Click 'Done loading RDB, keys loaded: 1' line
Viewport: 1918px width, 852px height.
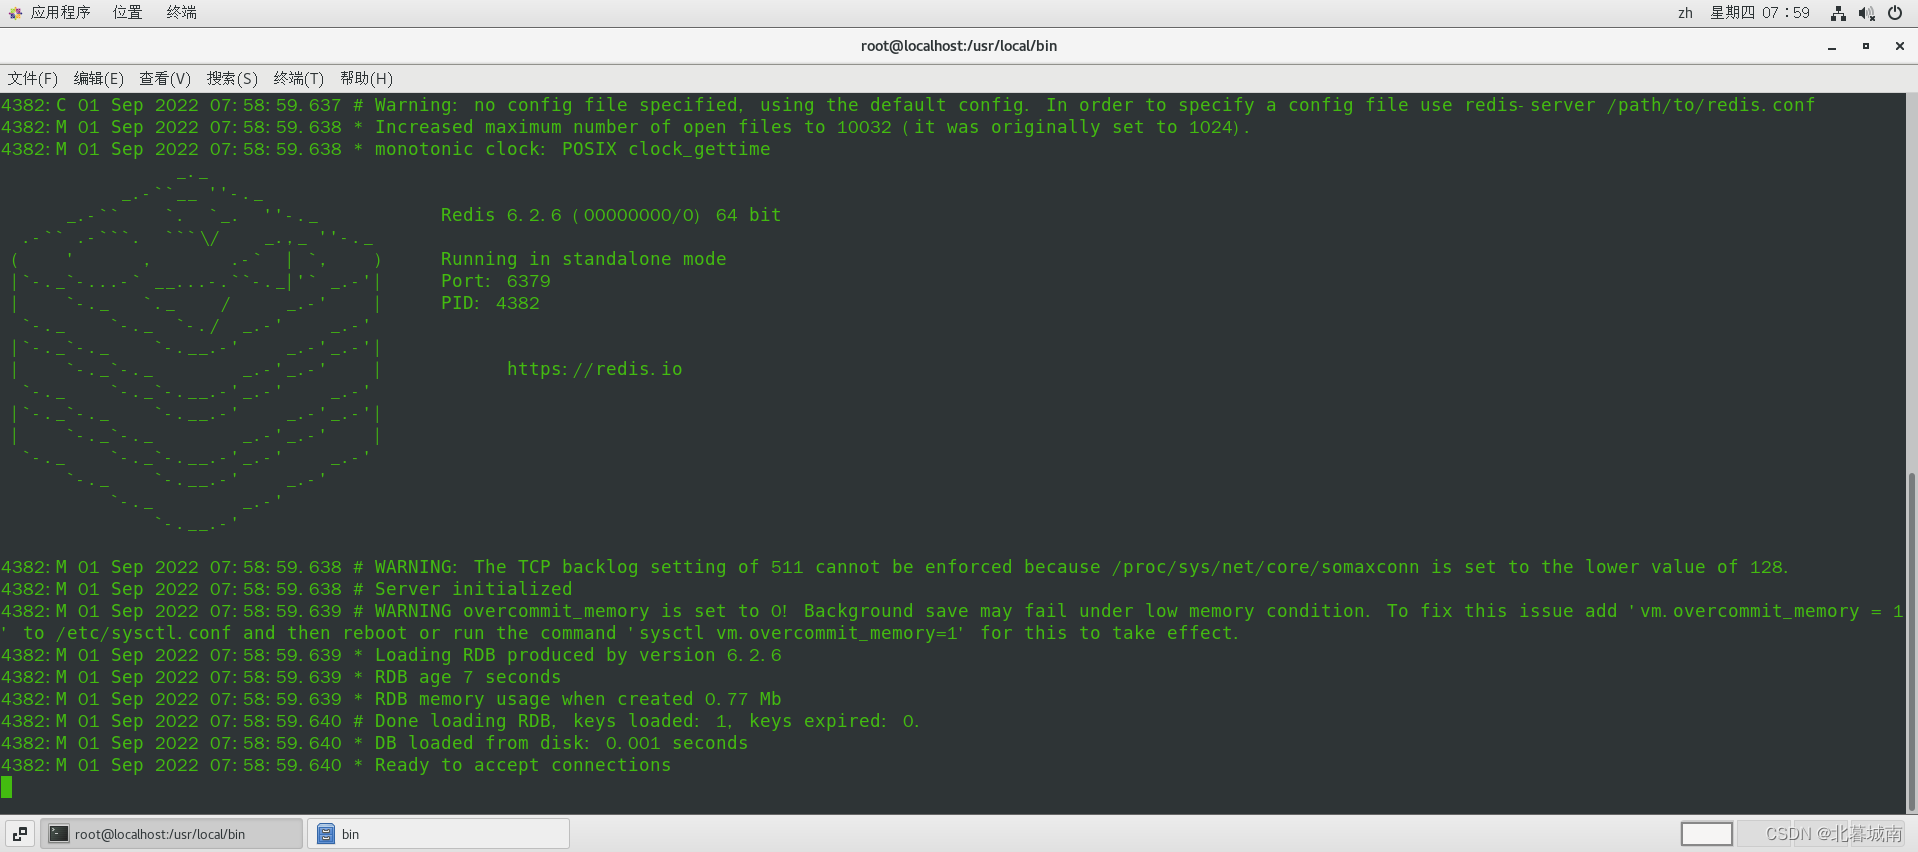(460, 721)
